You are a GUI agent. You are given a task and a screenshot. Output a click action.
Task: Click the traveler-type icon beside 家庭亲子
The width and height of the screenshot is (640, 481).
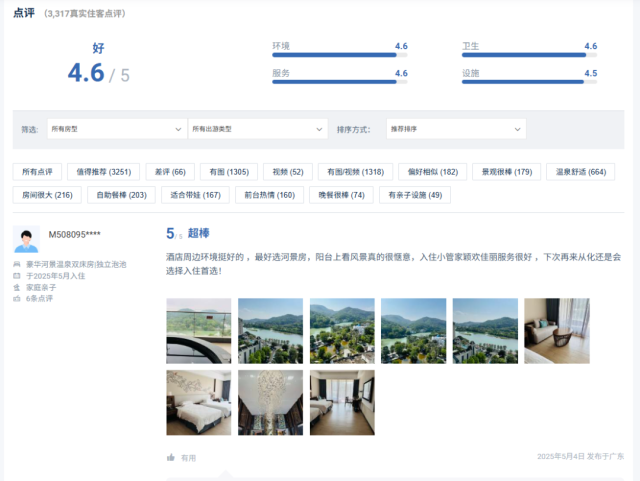tap(17, 287)
